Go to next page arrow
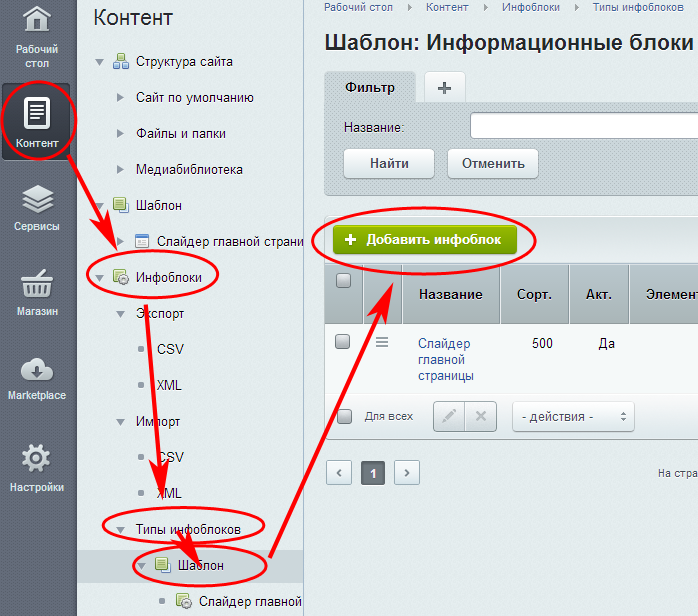Viewport: 698px width, 616px height. (407, 472)
